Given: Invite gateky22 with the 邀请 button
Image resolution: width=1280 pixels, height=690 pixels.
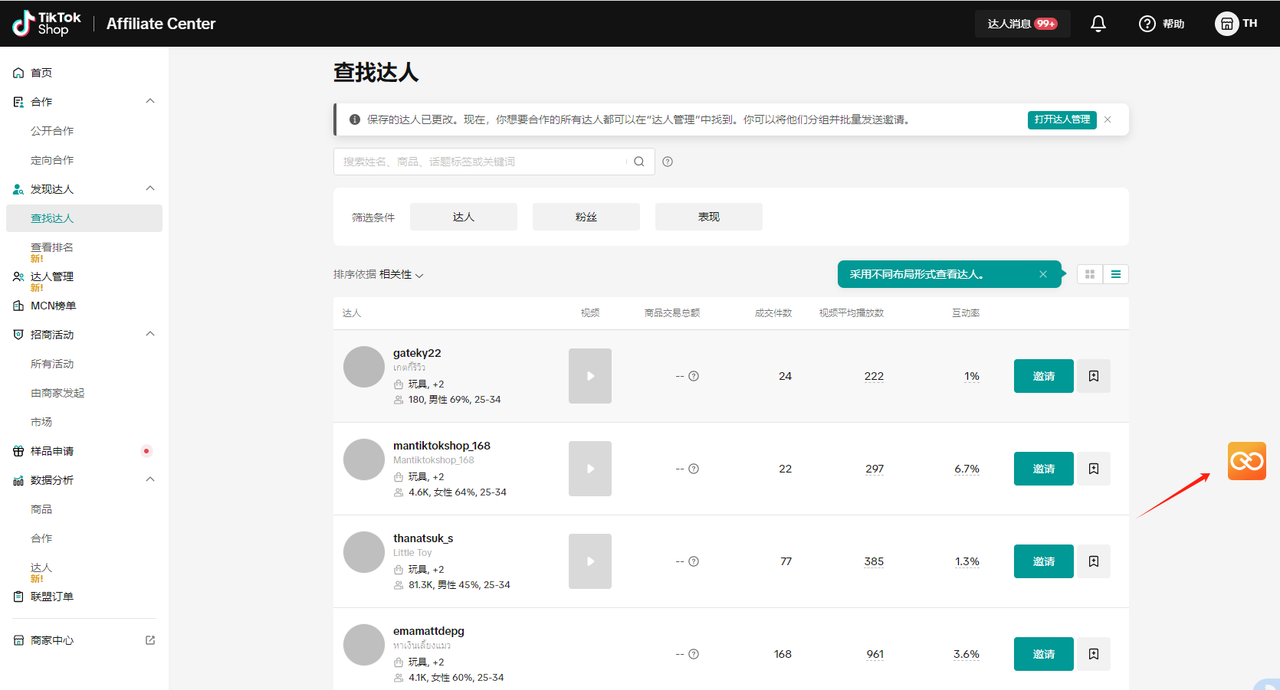Looking at the screenshot, I should pos(1044,376).
